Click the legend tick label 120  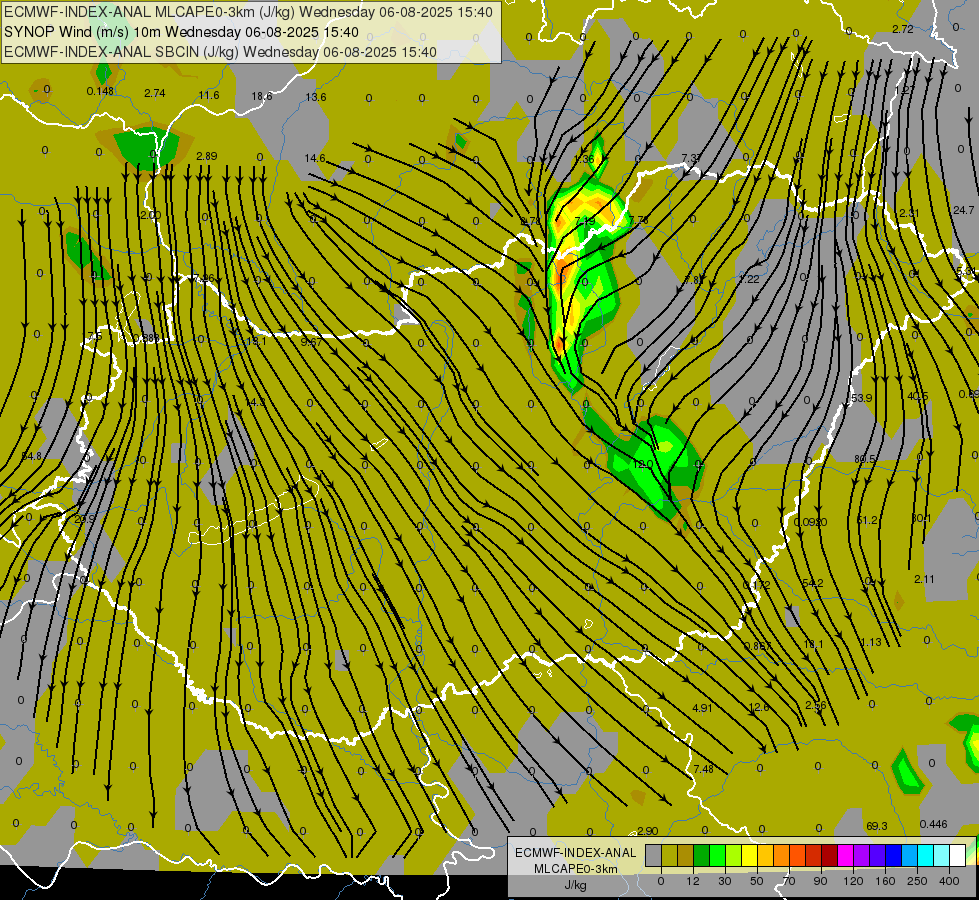[x=853, y=881]
